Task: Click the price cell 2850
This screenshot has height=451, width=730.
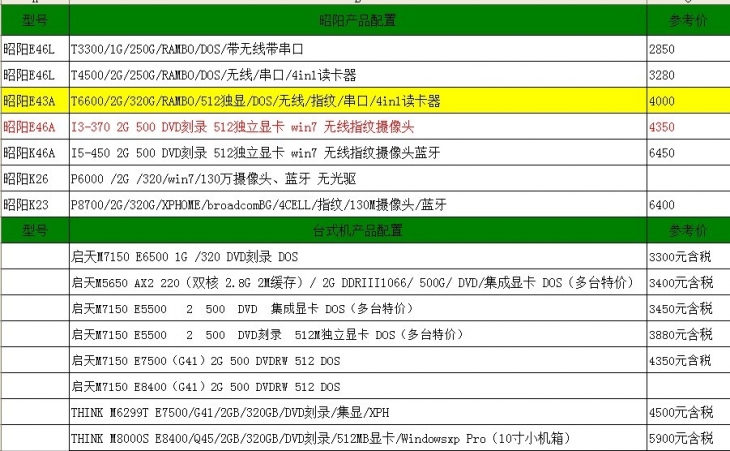Action: [x=688, y=49]
